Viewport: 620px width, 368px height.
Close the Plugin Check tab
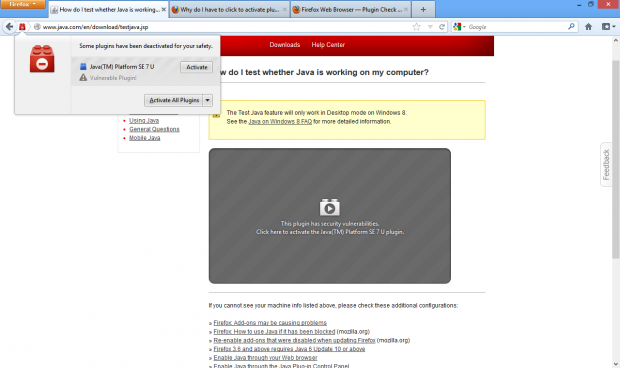coord(406,9)
